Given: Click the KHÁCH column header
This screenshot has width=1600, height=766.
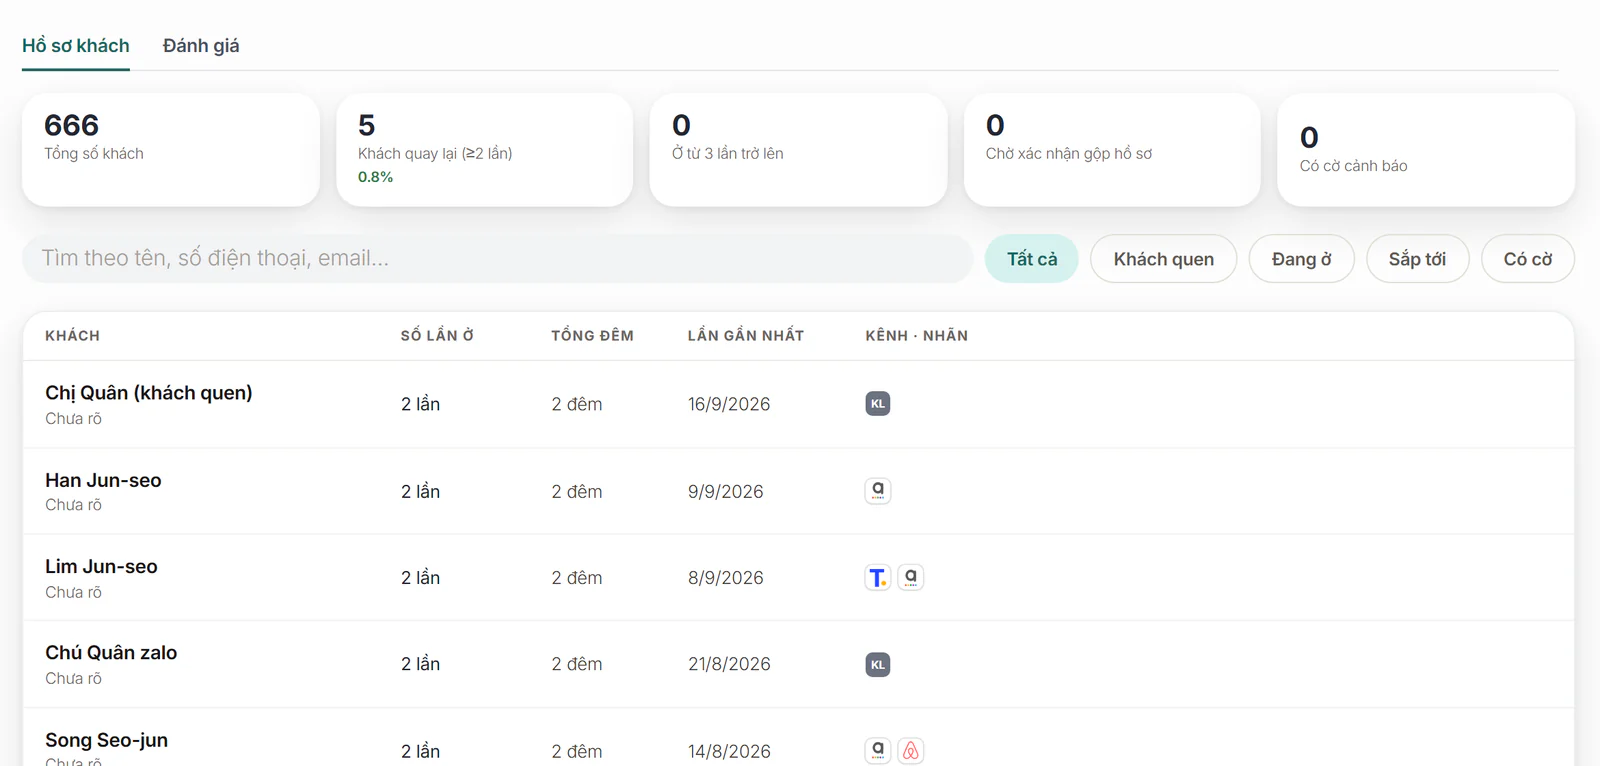Looking at the screenshot, I should tap(72, 336).
